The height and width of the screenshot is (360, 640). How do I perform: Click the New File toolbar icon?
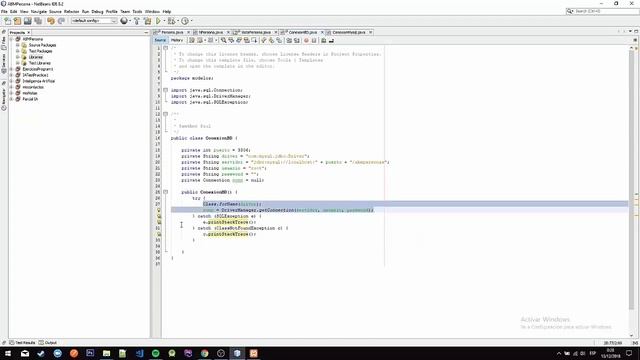(x=8, y=21)
